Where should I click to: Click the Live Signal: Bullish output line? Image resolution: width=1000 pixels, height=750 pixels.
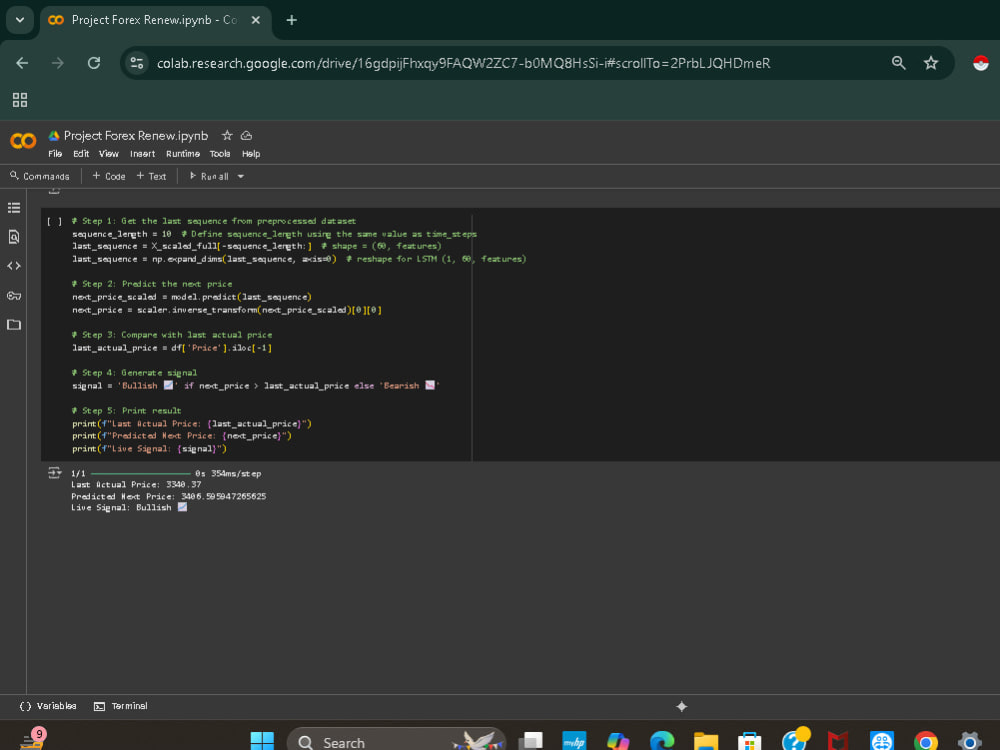pos(129,507)
